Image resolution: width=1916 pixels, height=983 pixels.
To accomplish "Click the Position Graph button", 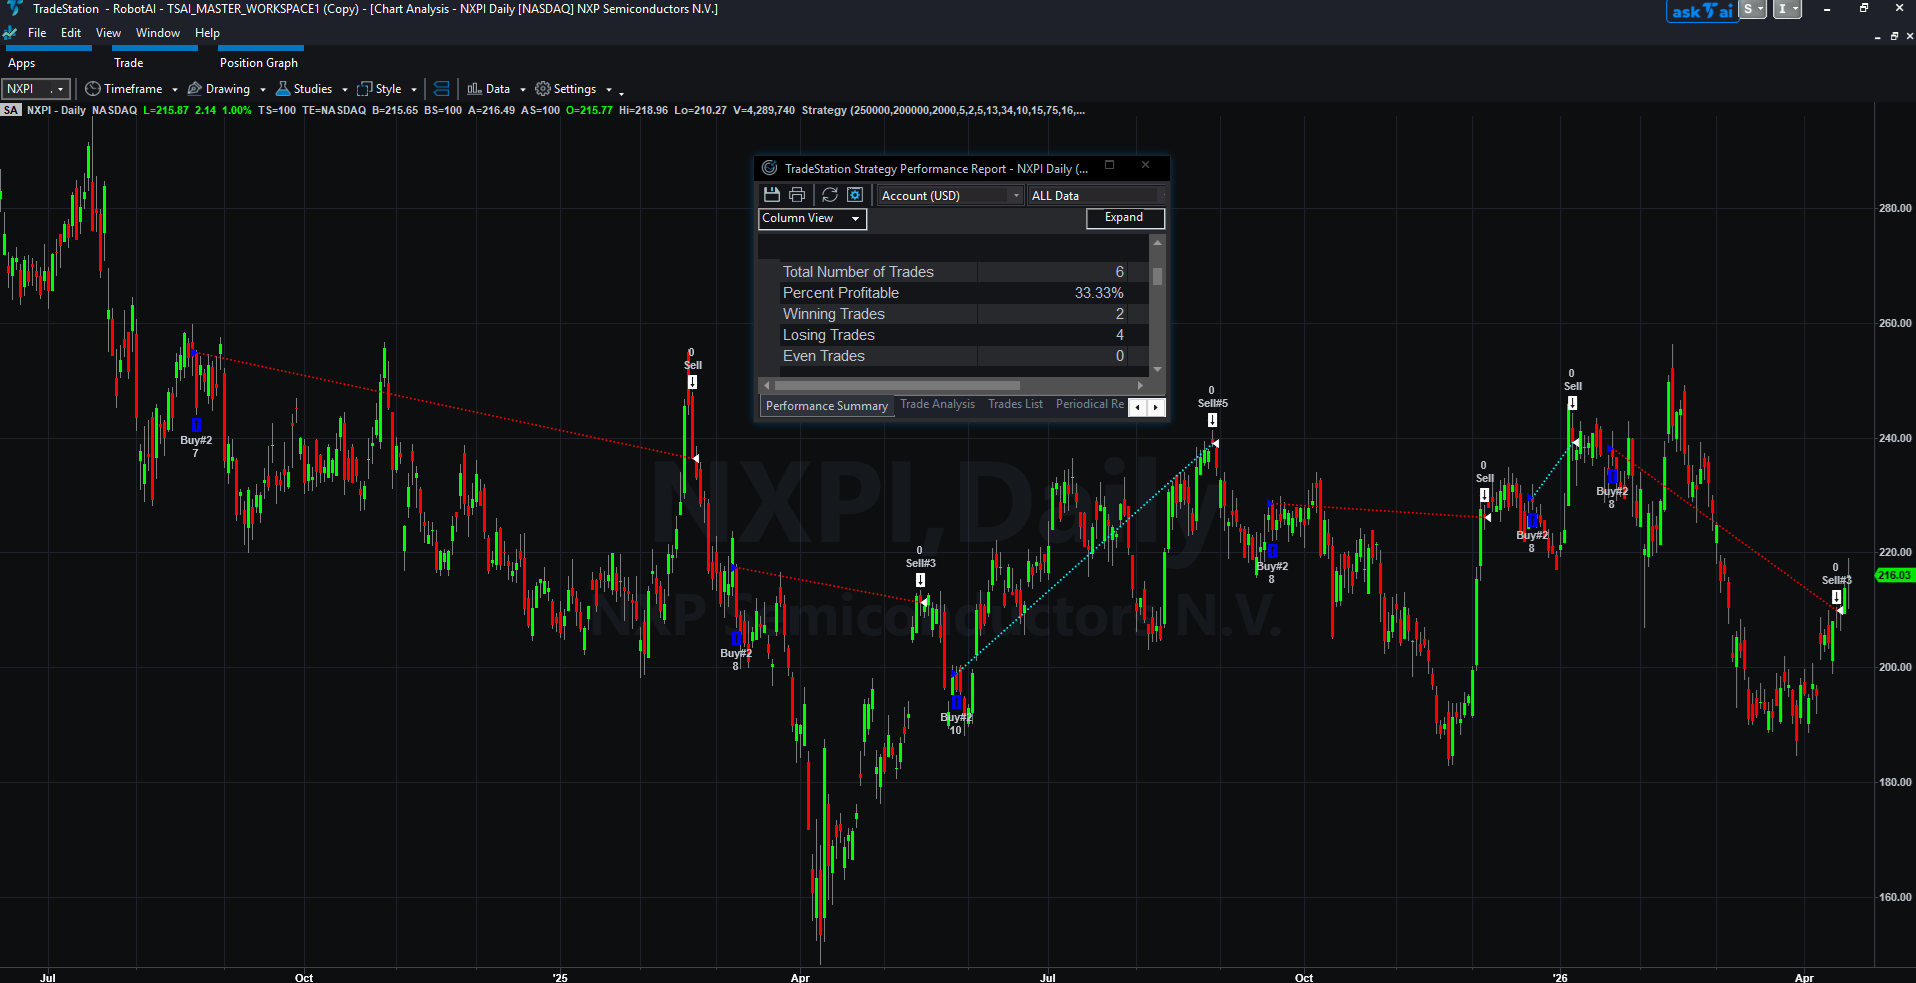I will (x=259, y=63).
